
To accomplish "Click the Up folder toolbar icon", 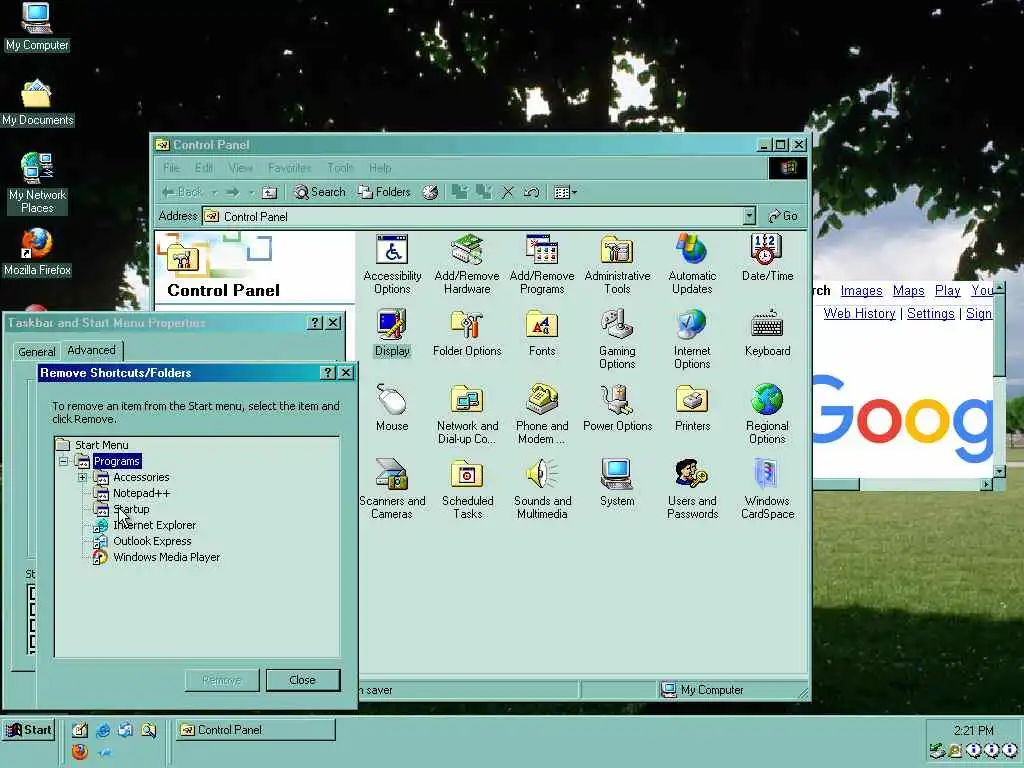I will (269, 192).
